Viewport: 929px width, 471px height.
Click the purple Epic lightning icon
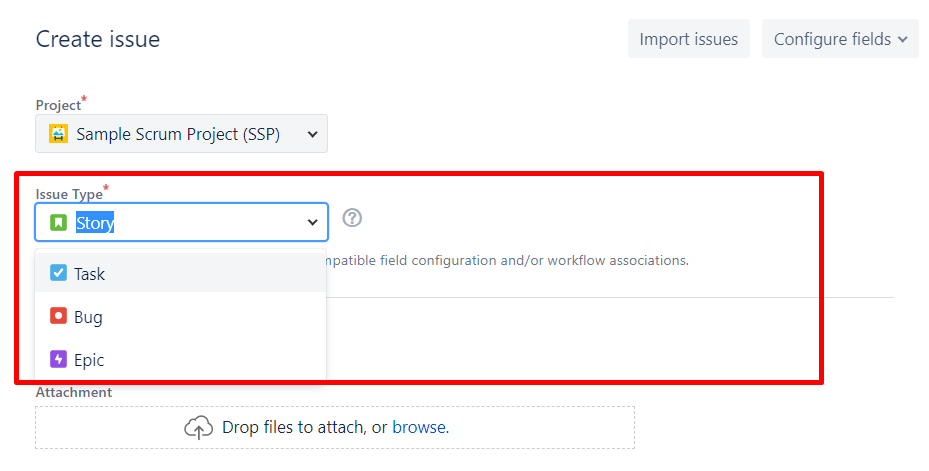58,360
